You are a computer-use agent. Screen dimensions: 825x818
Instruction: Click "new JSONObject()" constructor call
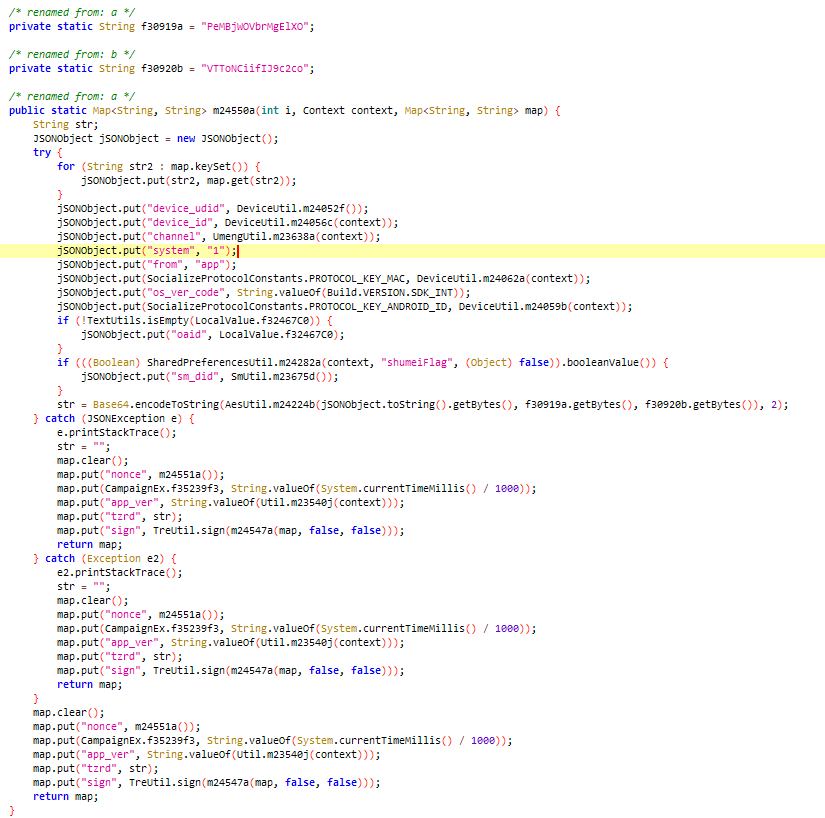tap(224, 138)
